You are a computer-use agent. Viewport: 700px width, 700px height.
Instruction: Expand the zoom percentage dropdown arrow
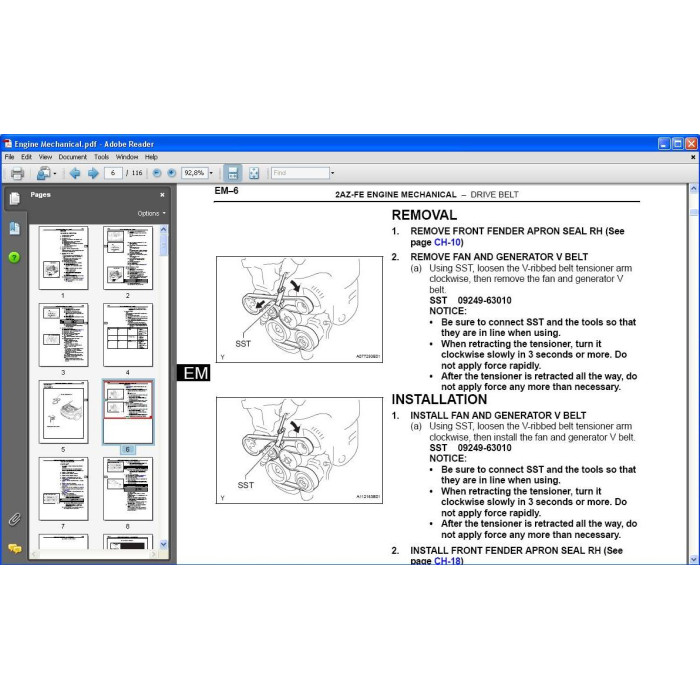(x=211, y=173)
